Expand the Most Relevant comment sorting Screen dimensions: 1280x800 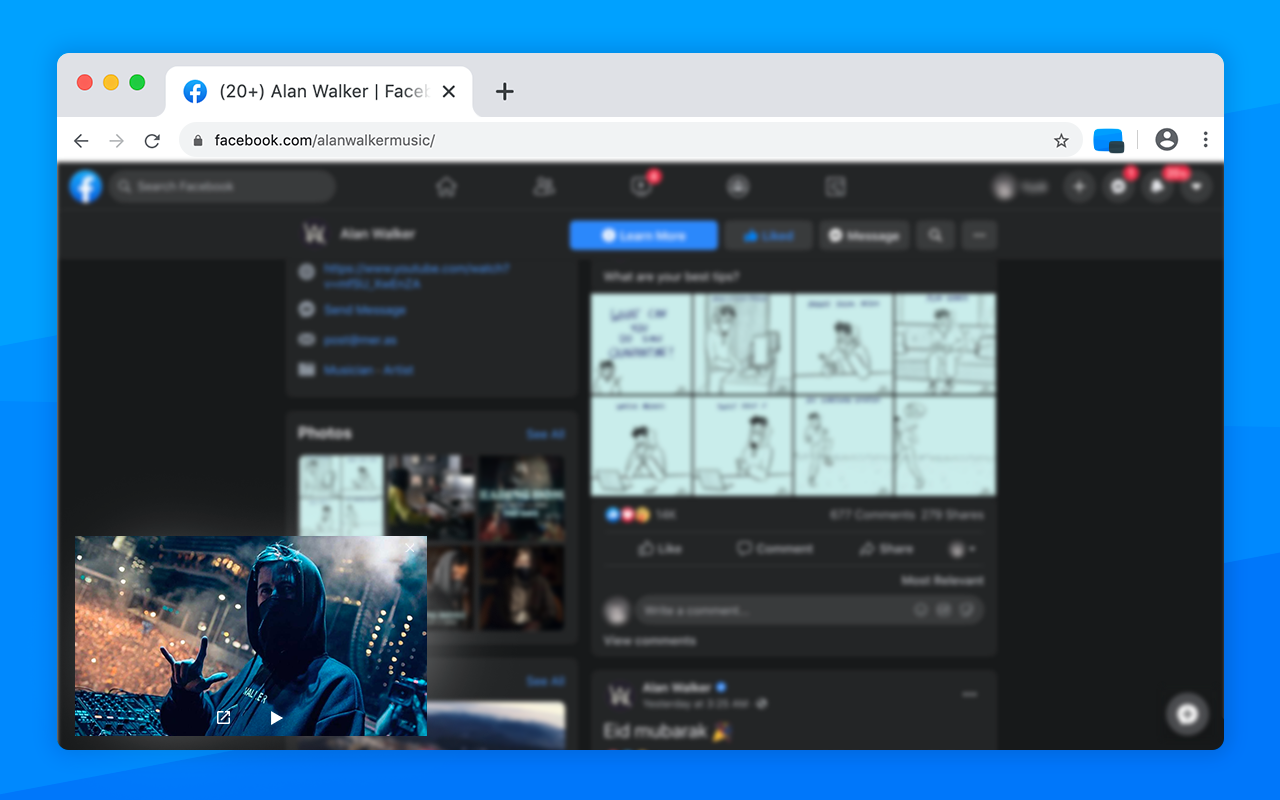942,580
